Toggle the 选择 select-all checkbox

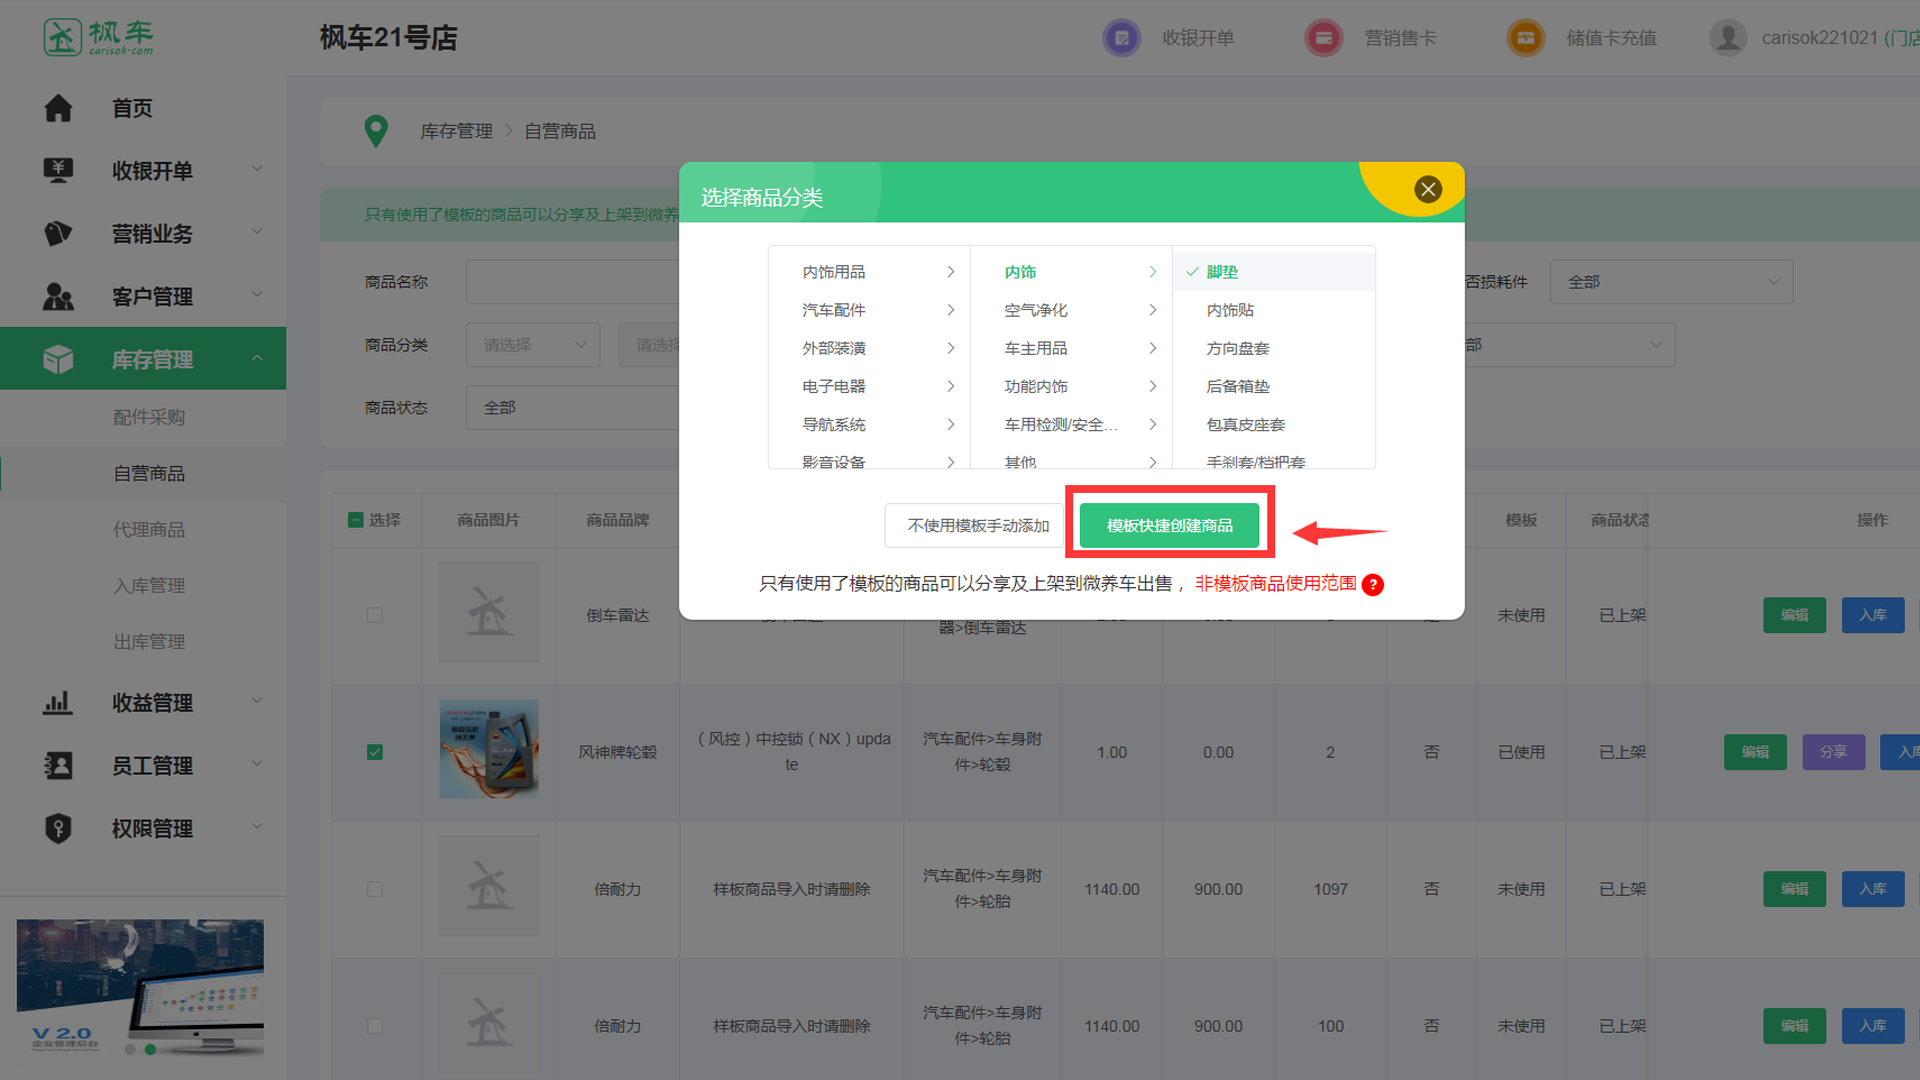click(356, 520)
